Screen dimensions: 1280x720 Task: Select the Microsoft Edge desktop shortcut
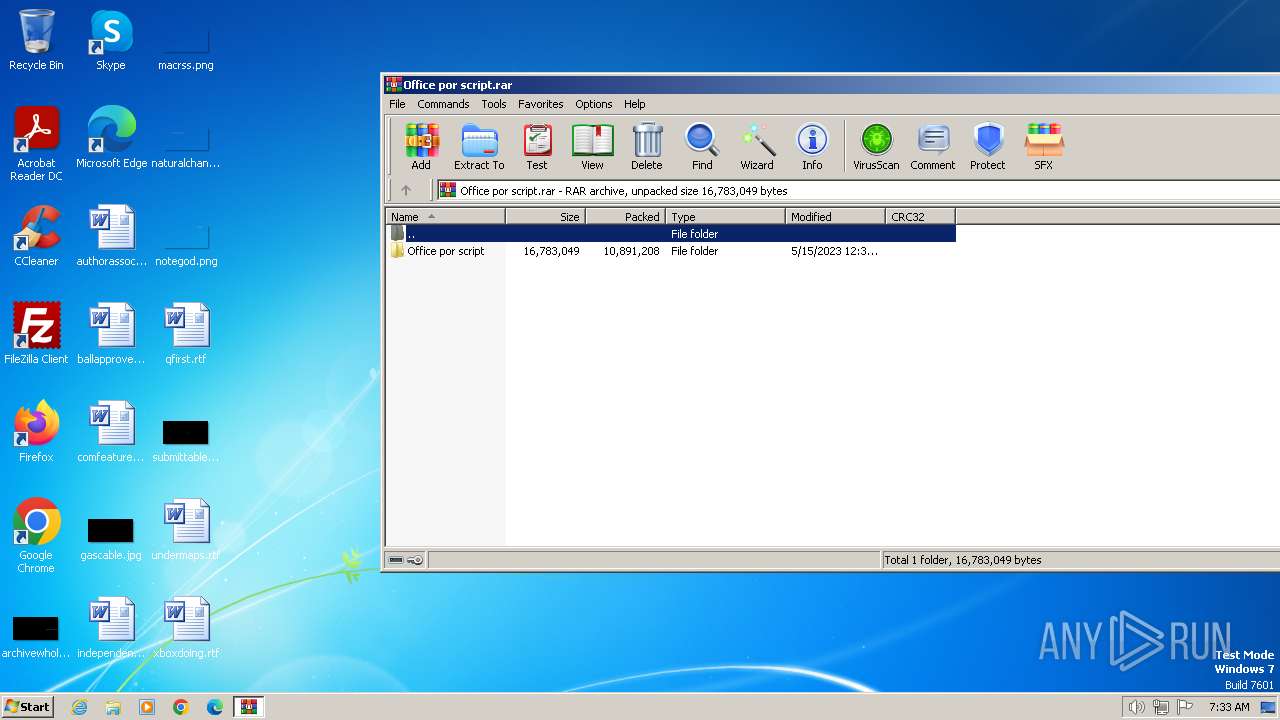point(111,138)
